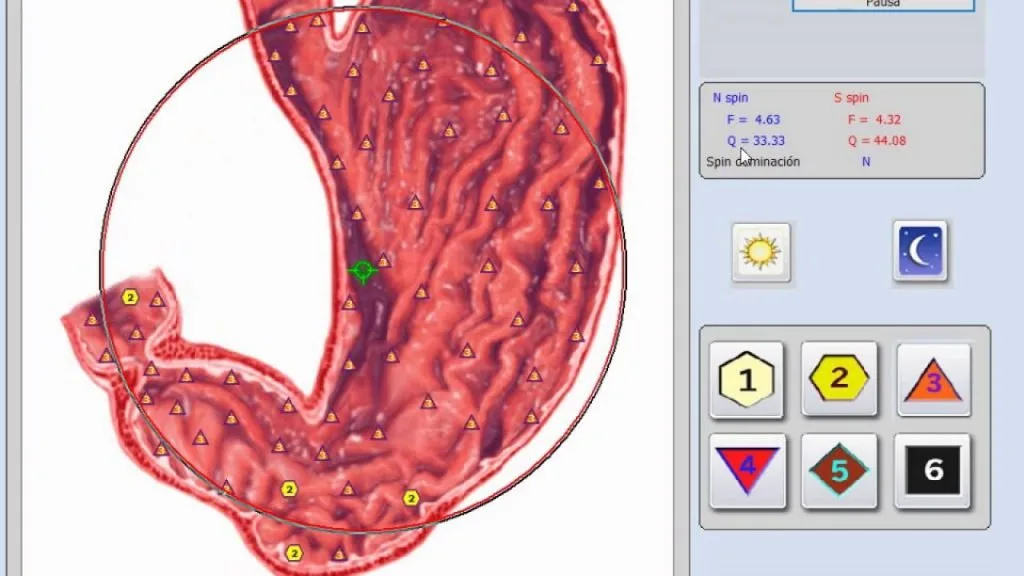
Task: Select the yellow hexagon marker 2 button
Action: [839, 378]
